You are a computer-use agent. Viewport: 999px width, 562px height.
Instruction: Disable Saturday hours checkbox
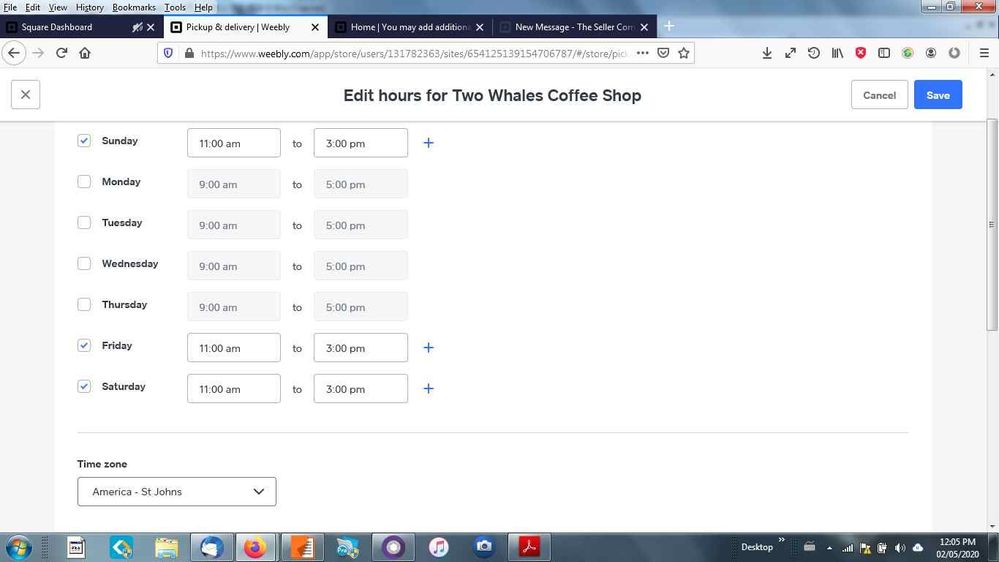point(84,386)
